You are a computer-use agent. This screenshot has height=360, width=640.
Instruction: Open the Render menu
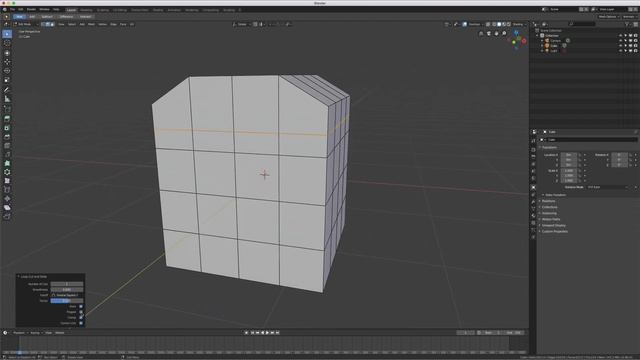click(x=31, y=9)
